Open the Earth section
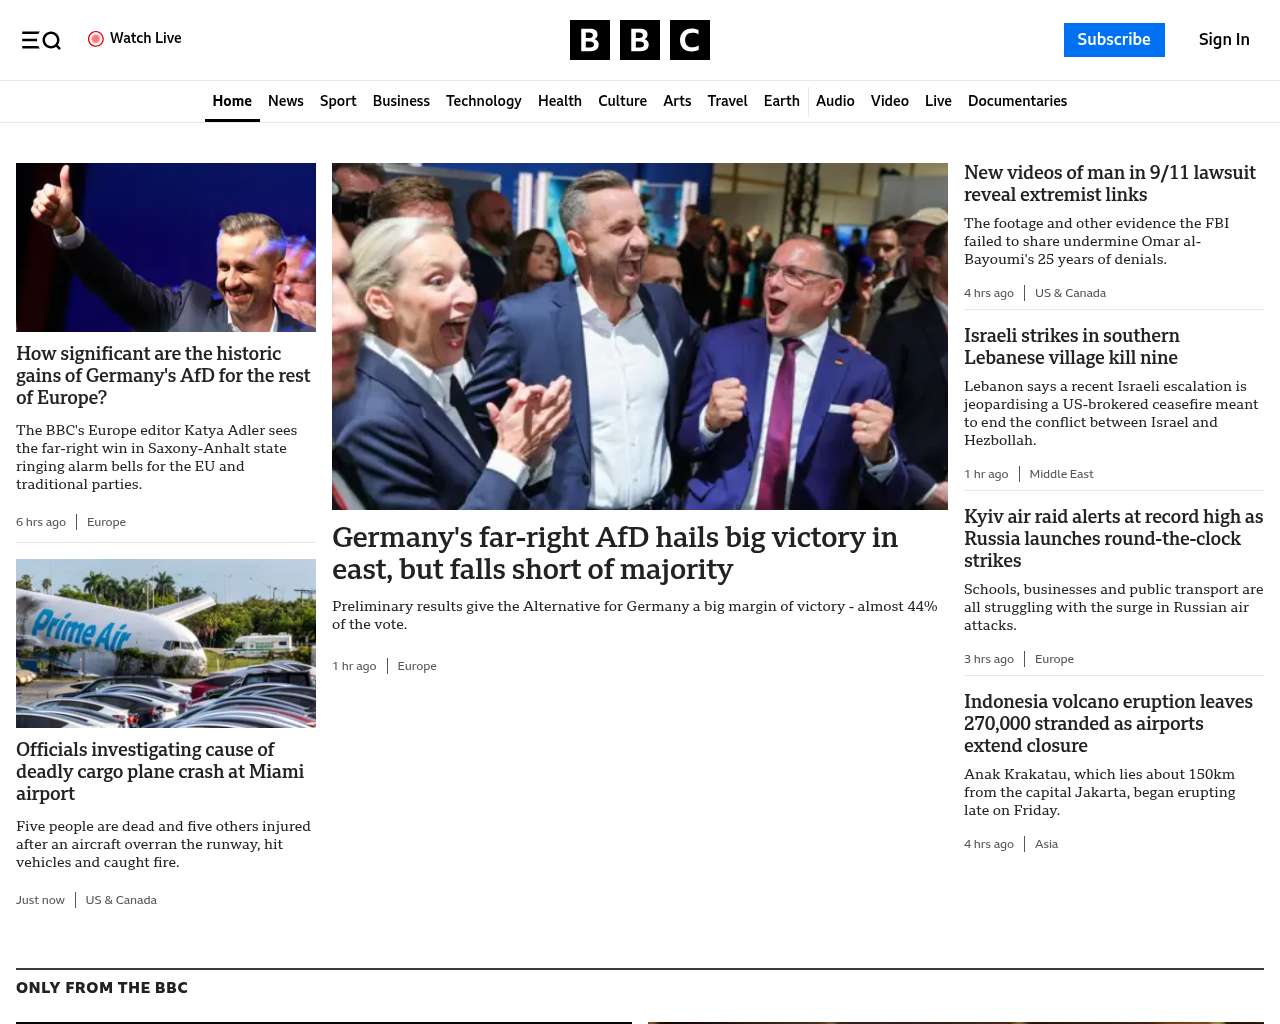1280x1024 pixels. 781,101
